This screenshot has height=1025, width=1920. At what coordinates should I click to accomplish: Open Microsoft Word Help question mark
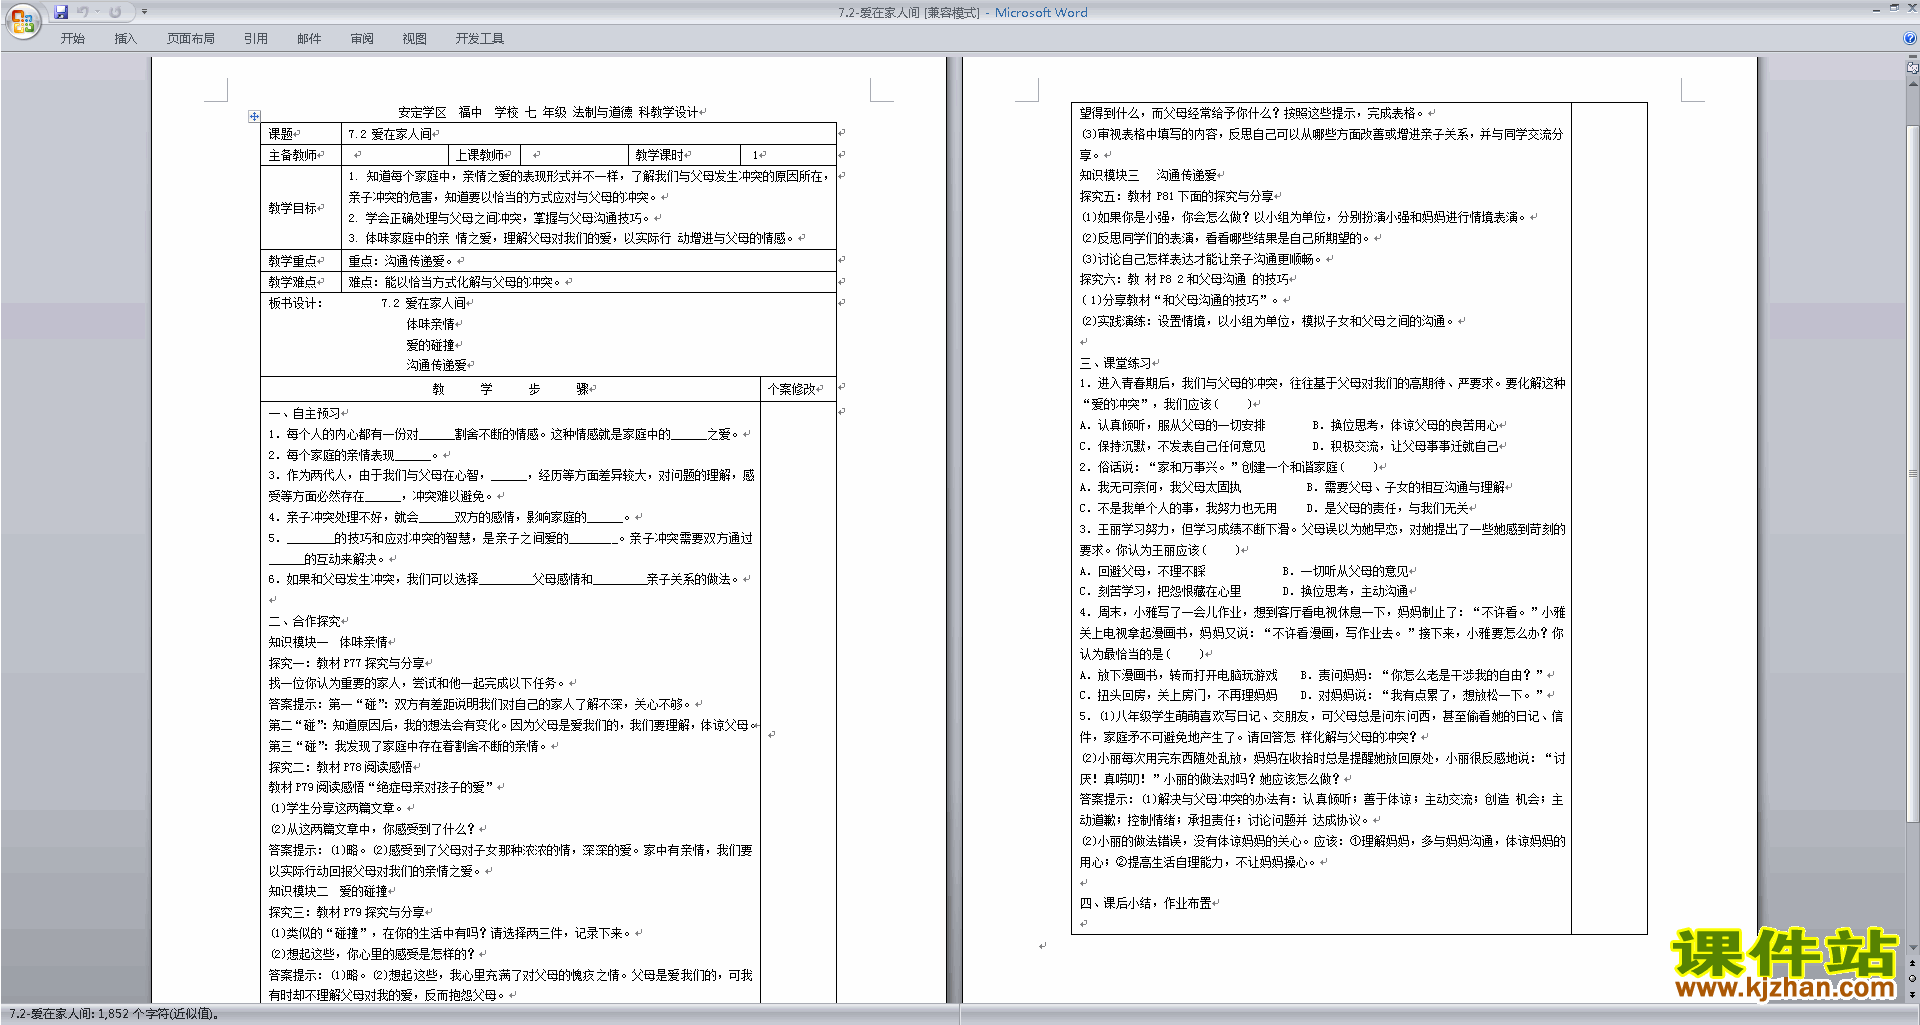(x=1910, y=38)
